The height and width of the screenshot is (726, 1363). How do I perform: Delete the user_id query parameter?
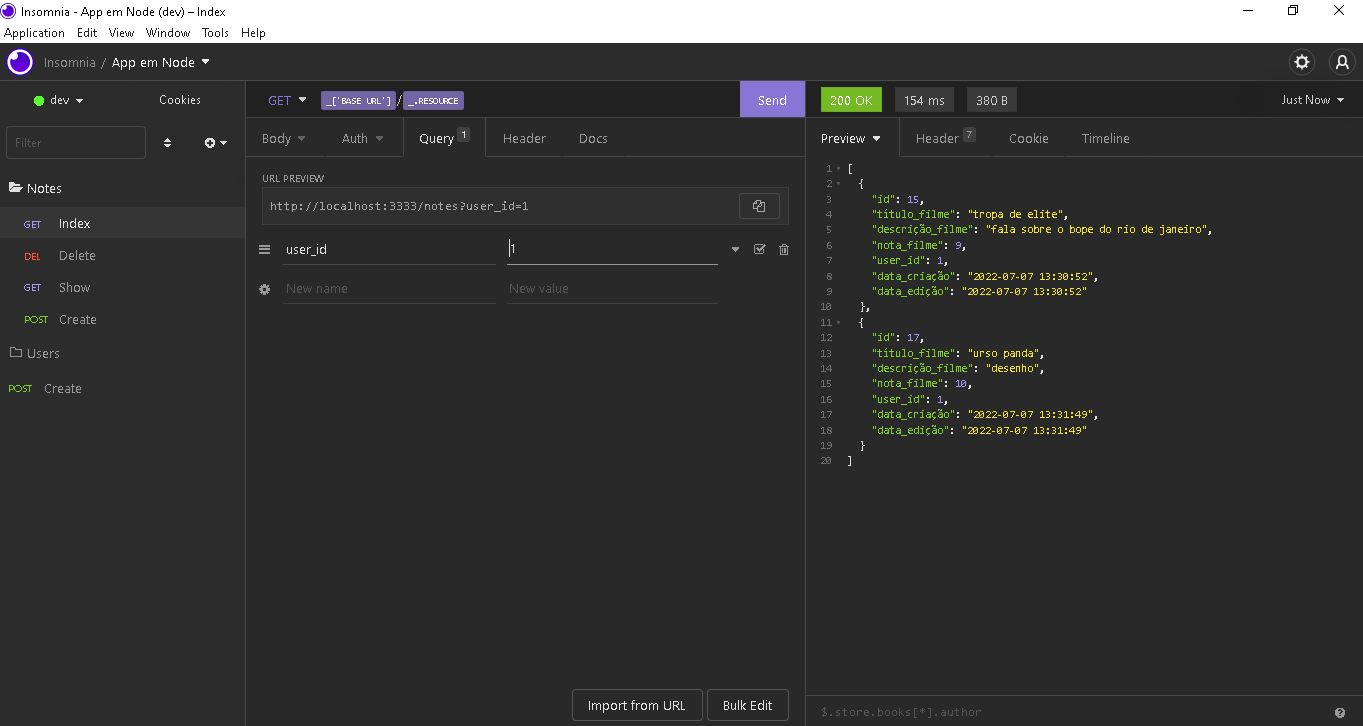click(x=784, y=249)
